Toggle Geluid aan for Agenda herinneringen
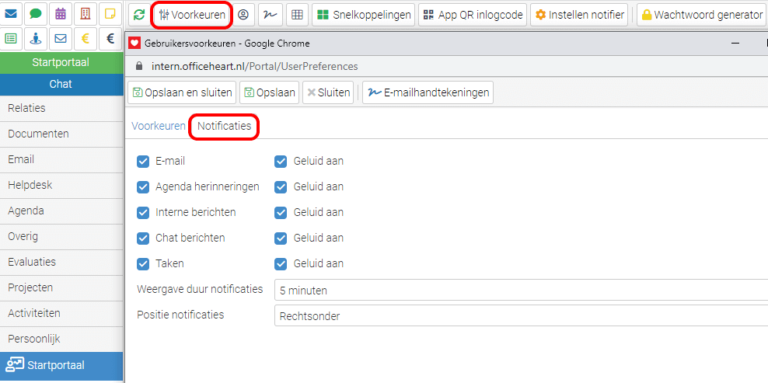Screen dimensions: 768x383 click(281, 187)
